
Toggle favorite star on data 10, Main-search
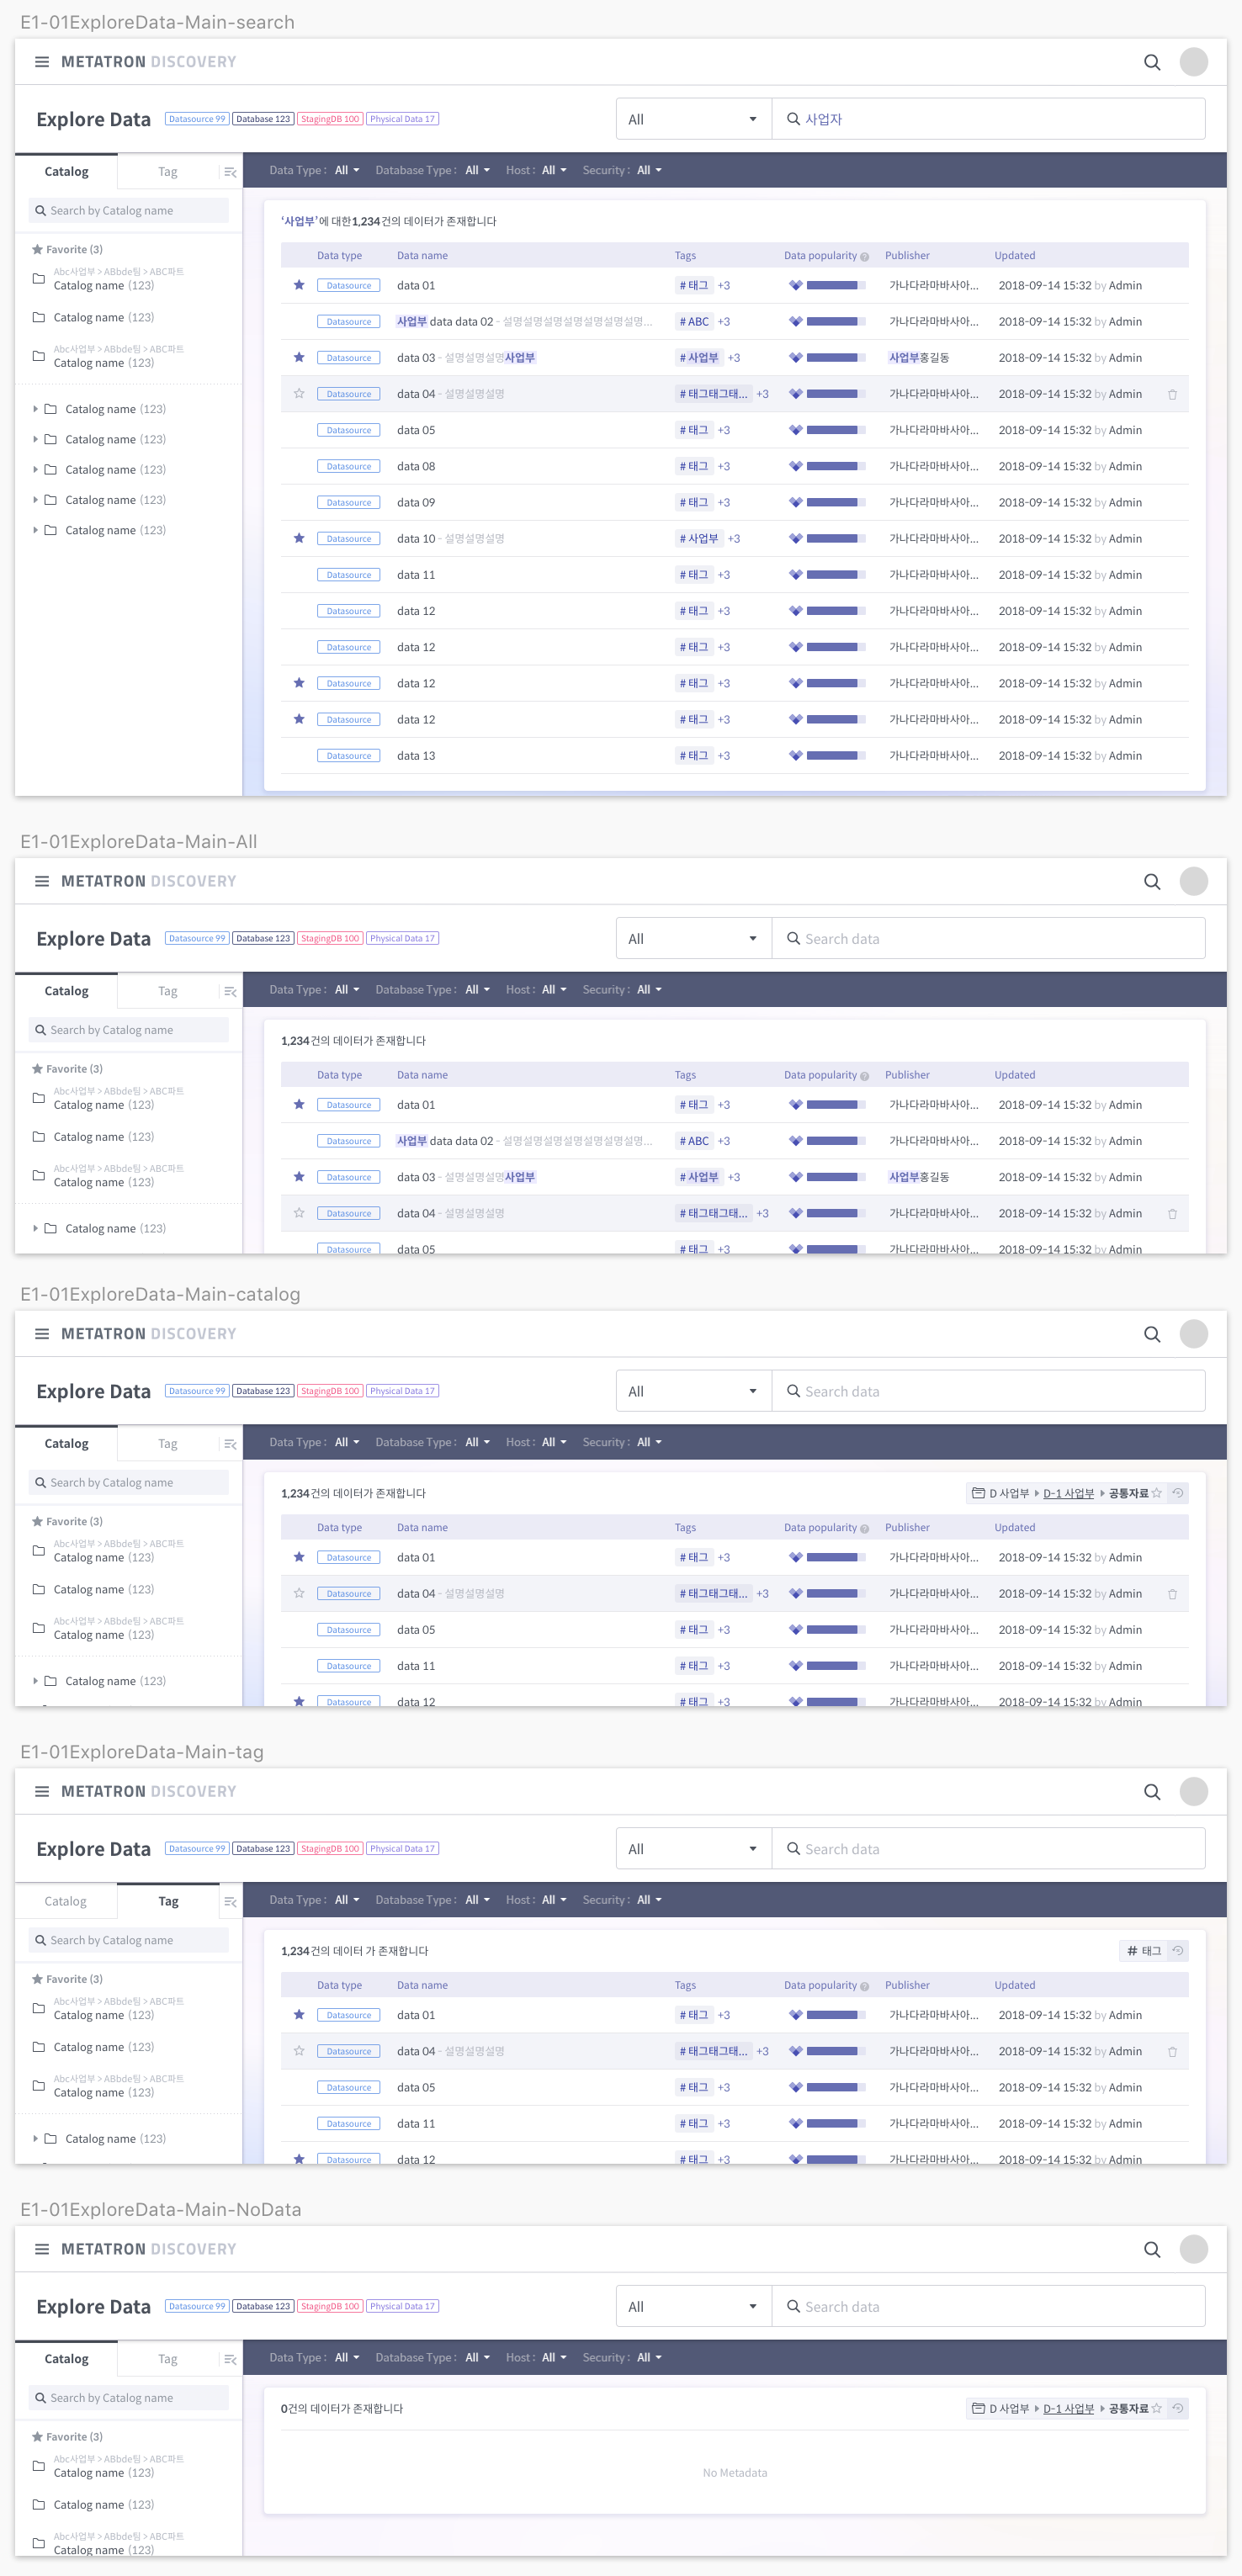299,538
